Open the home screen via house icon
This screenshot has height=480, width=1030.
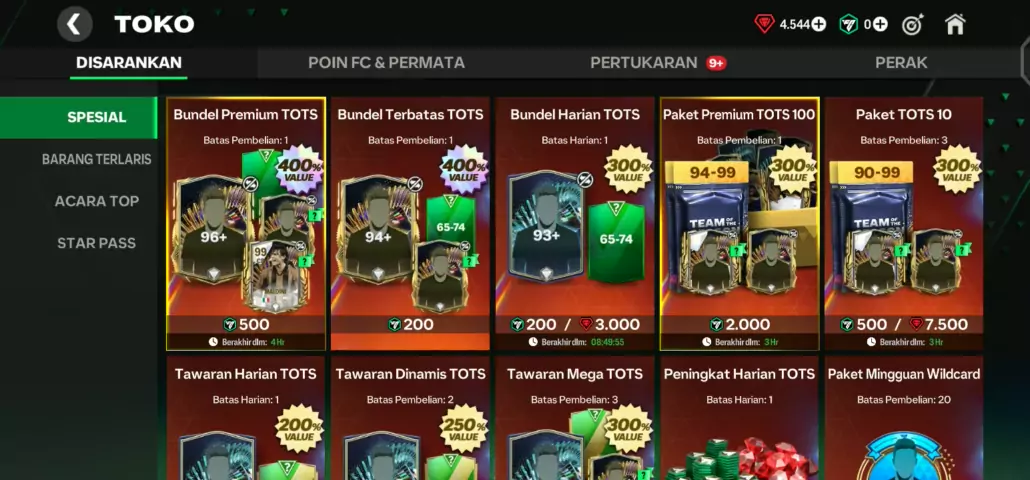tap(954, 24)
